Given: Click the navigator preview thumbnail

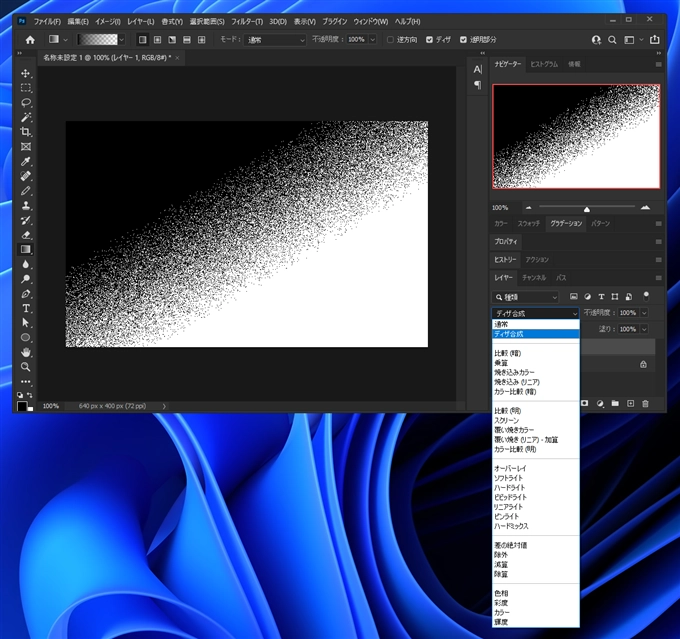Looking at the screenshot, I should (x=576, y=136).
